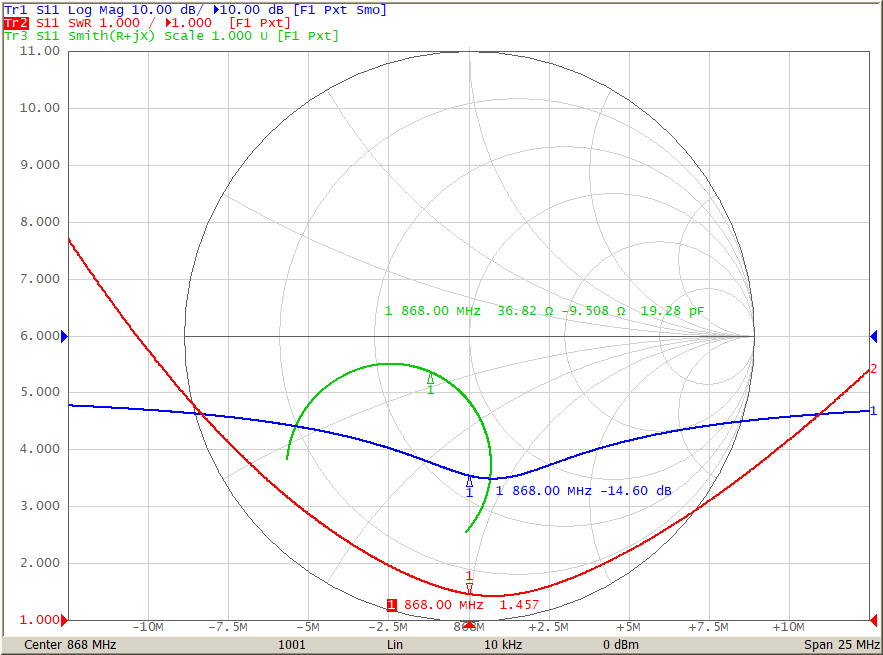
Task: Open the Lin sweep type selector
Action: point(394,645)
